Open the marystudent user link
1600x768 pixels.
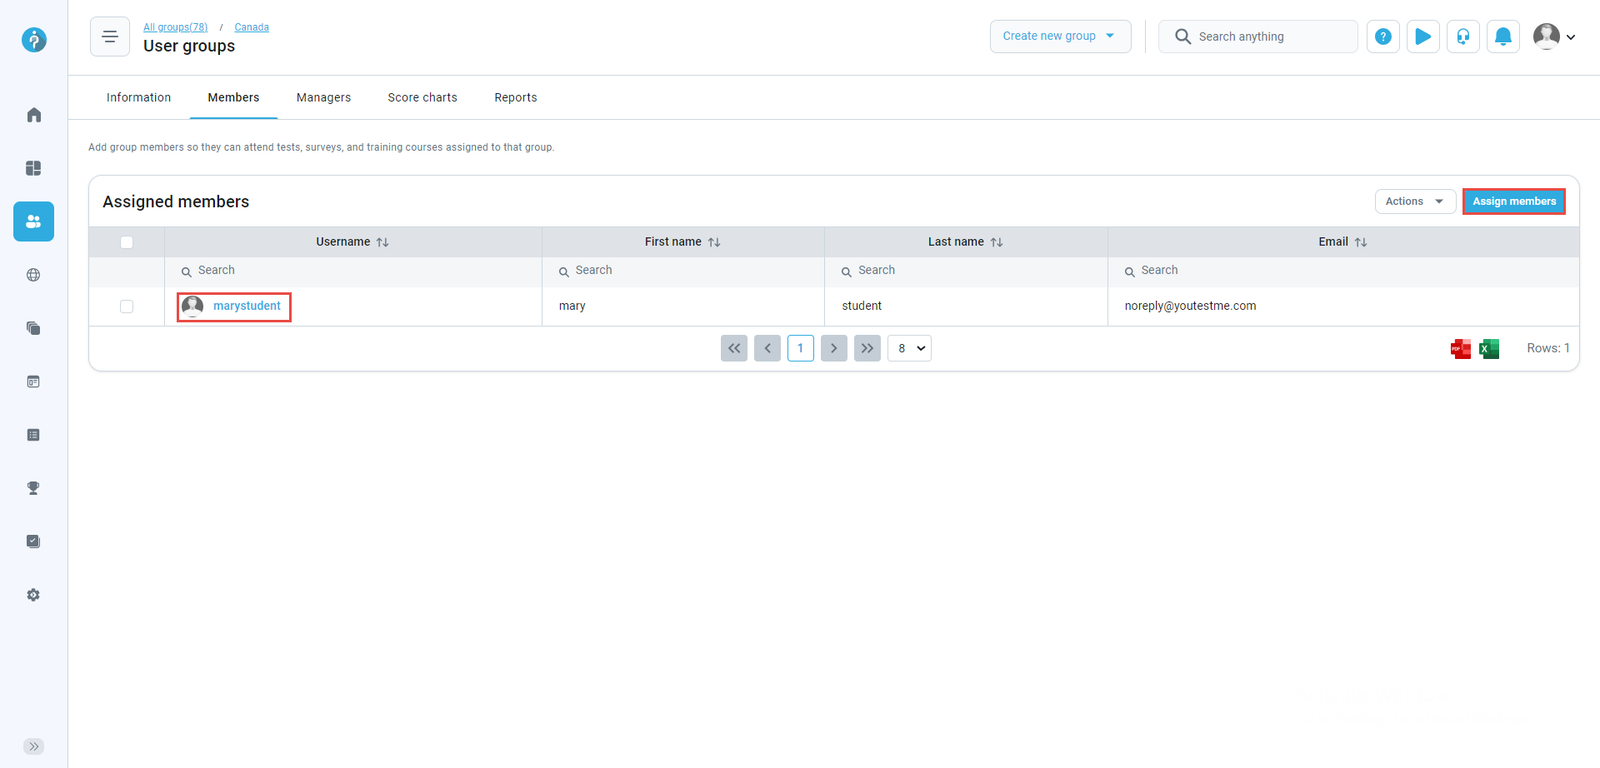246,306
